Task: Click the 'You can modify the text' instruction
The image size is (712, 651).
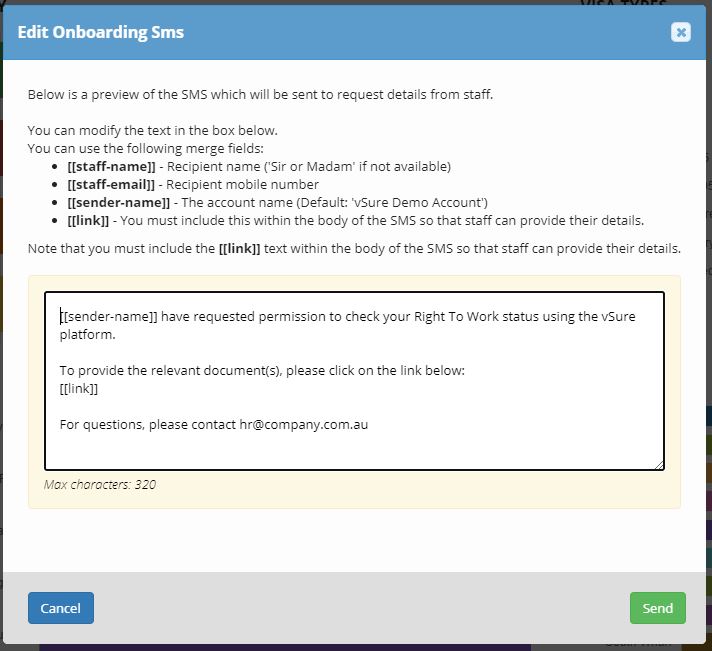Action: (x=152, y=130)
